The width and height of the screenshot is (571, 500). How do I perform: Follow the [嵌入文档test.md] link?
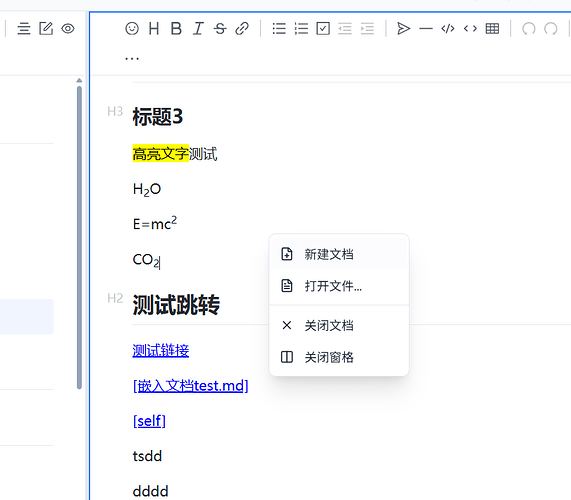click(x=190, y=386)
